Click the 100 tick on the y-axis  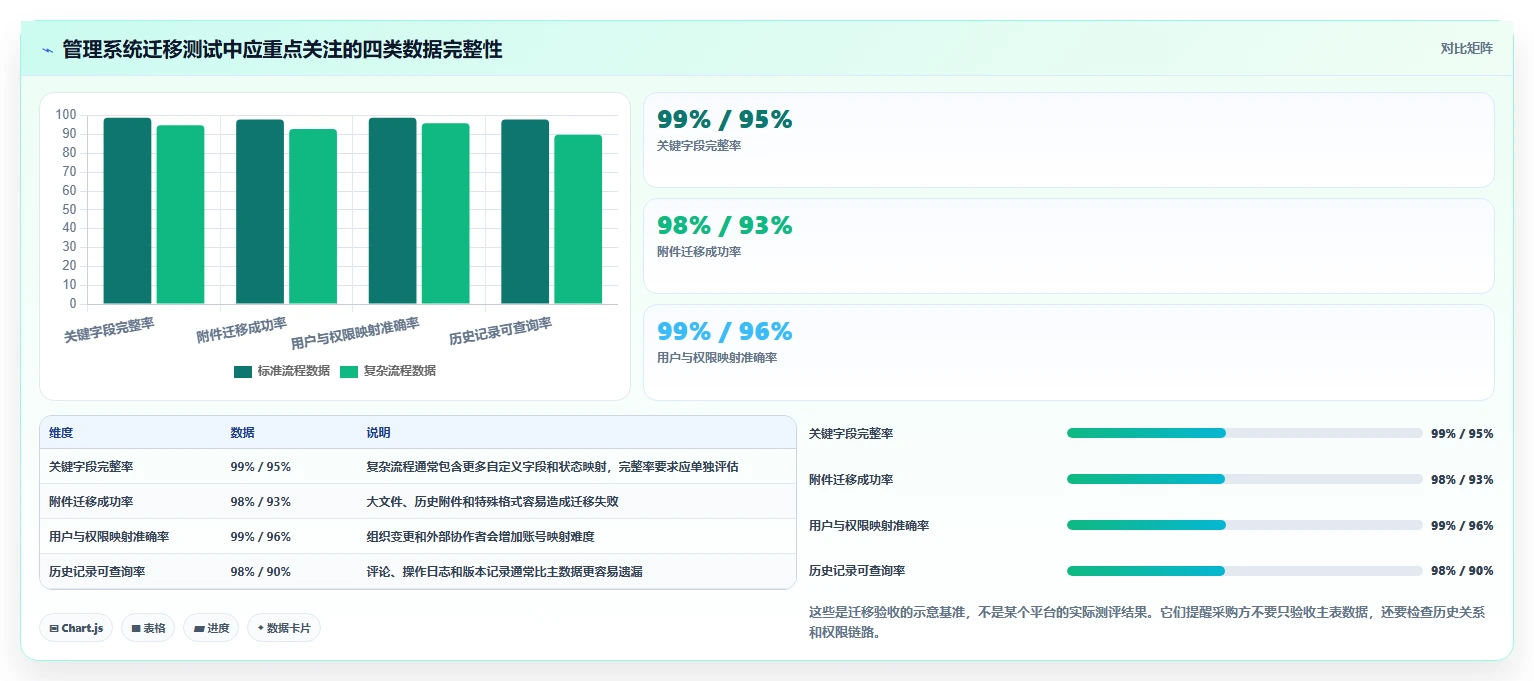(66, 115)
